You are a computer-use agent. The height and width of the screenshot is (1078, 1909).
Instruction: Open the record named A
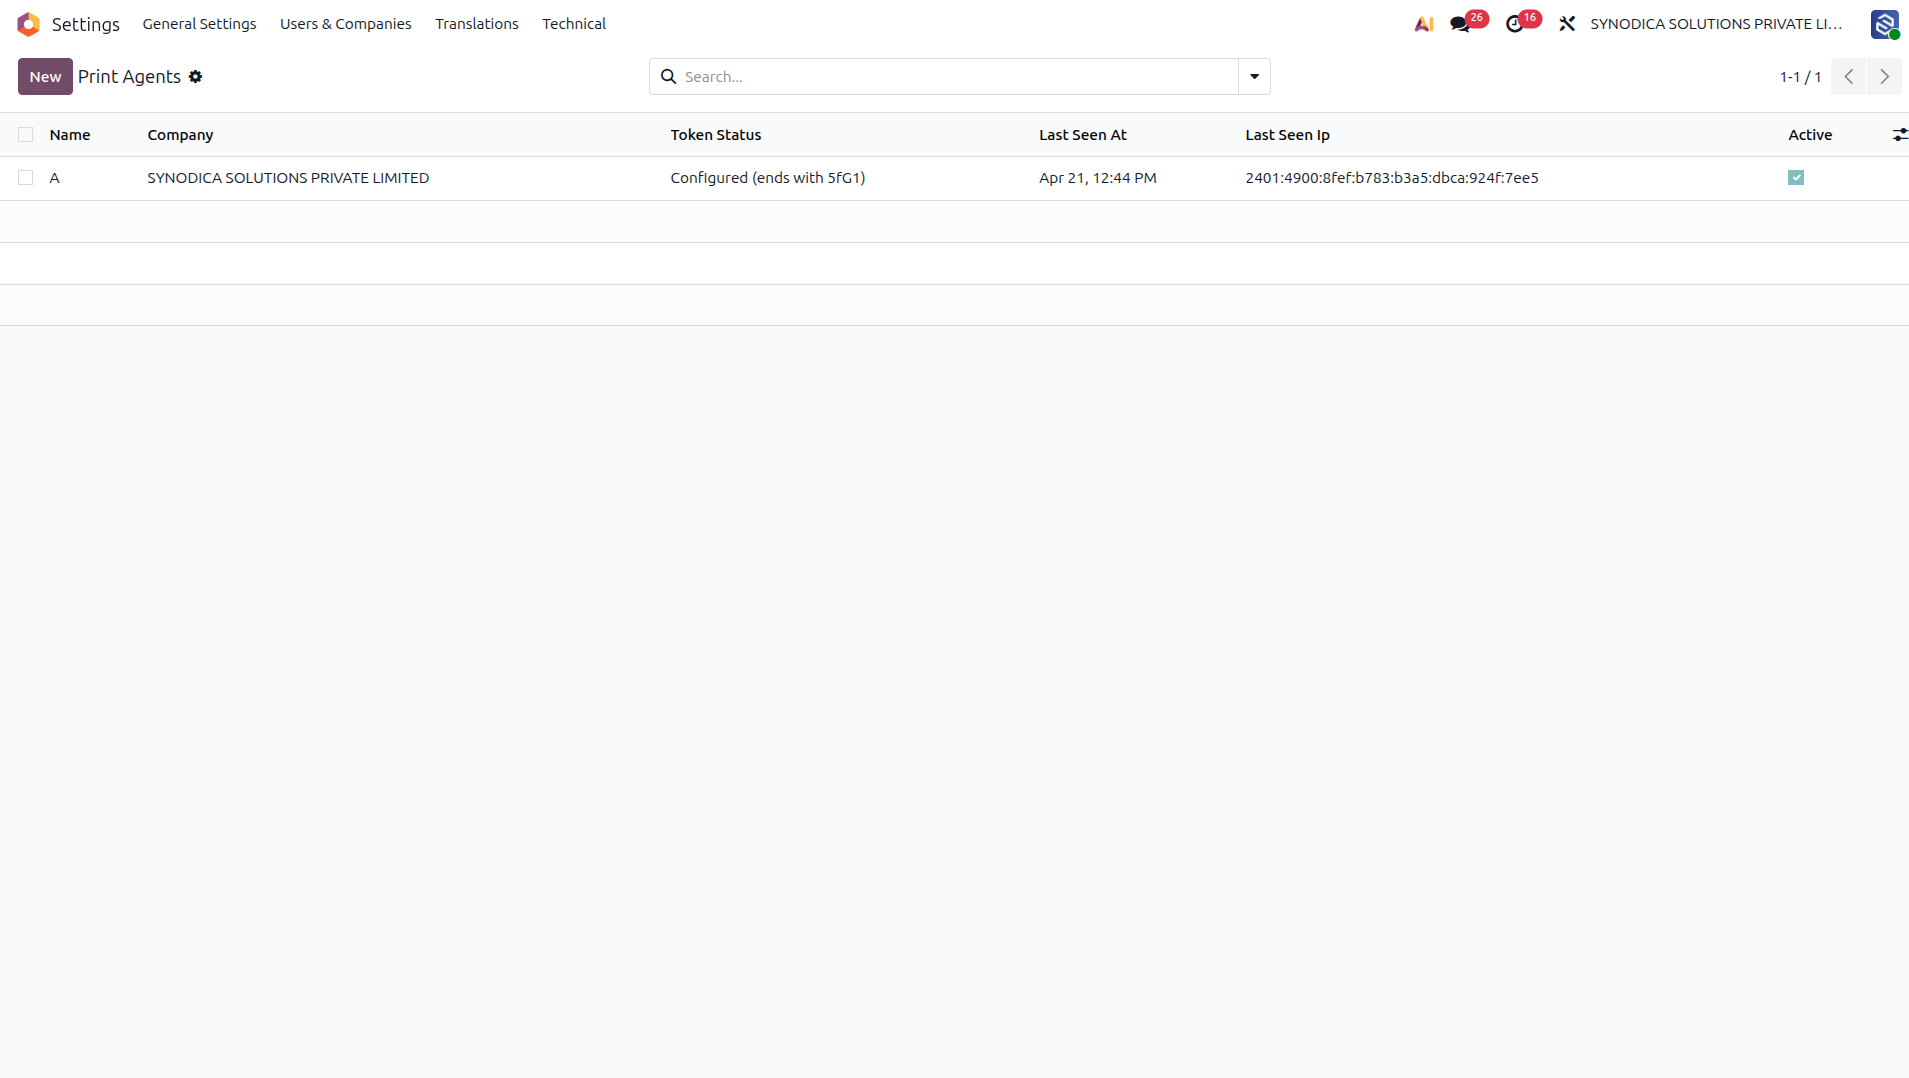coord(55,178)
